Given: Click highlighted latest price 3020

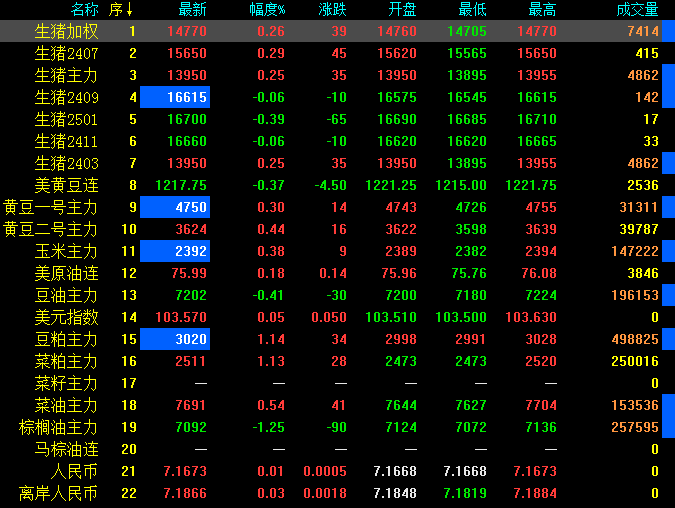Looking at the screenshot, I should tap(175, 339).
